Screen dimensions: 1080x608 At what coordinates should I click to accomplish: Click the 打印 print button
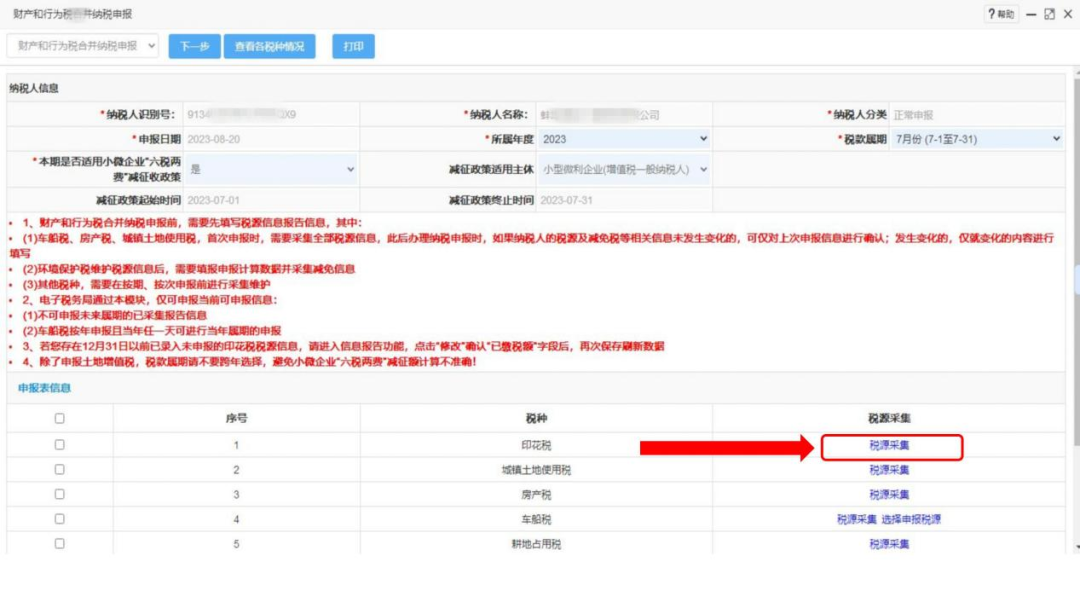pyautogui.click(x=353, y=47)
